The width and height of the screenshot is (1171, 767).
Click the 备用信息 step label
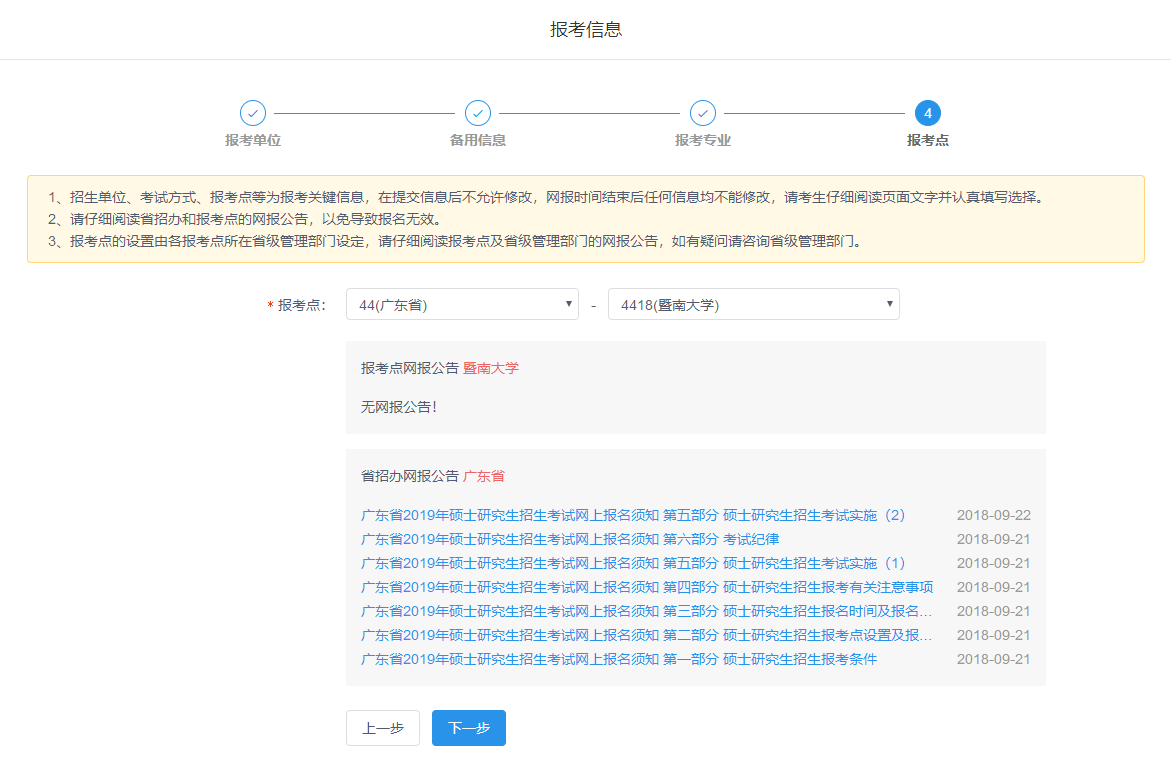tap(478, 140)
